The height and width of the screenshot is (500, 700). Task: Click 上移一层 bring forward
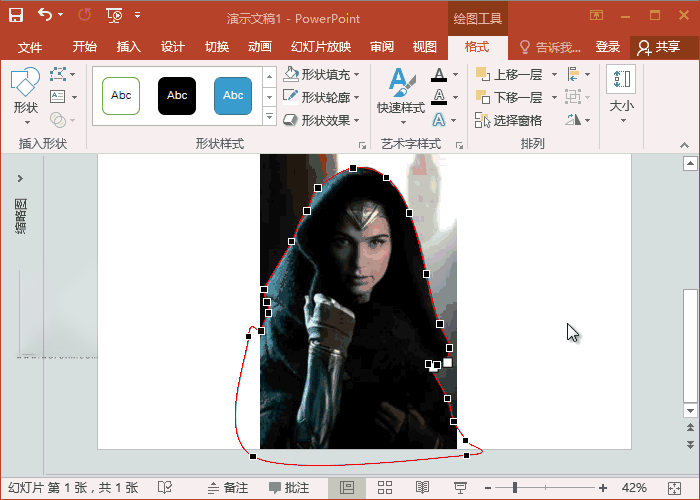pyautogui.click(x=509, y=74)
